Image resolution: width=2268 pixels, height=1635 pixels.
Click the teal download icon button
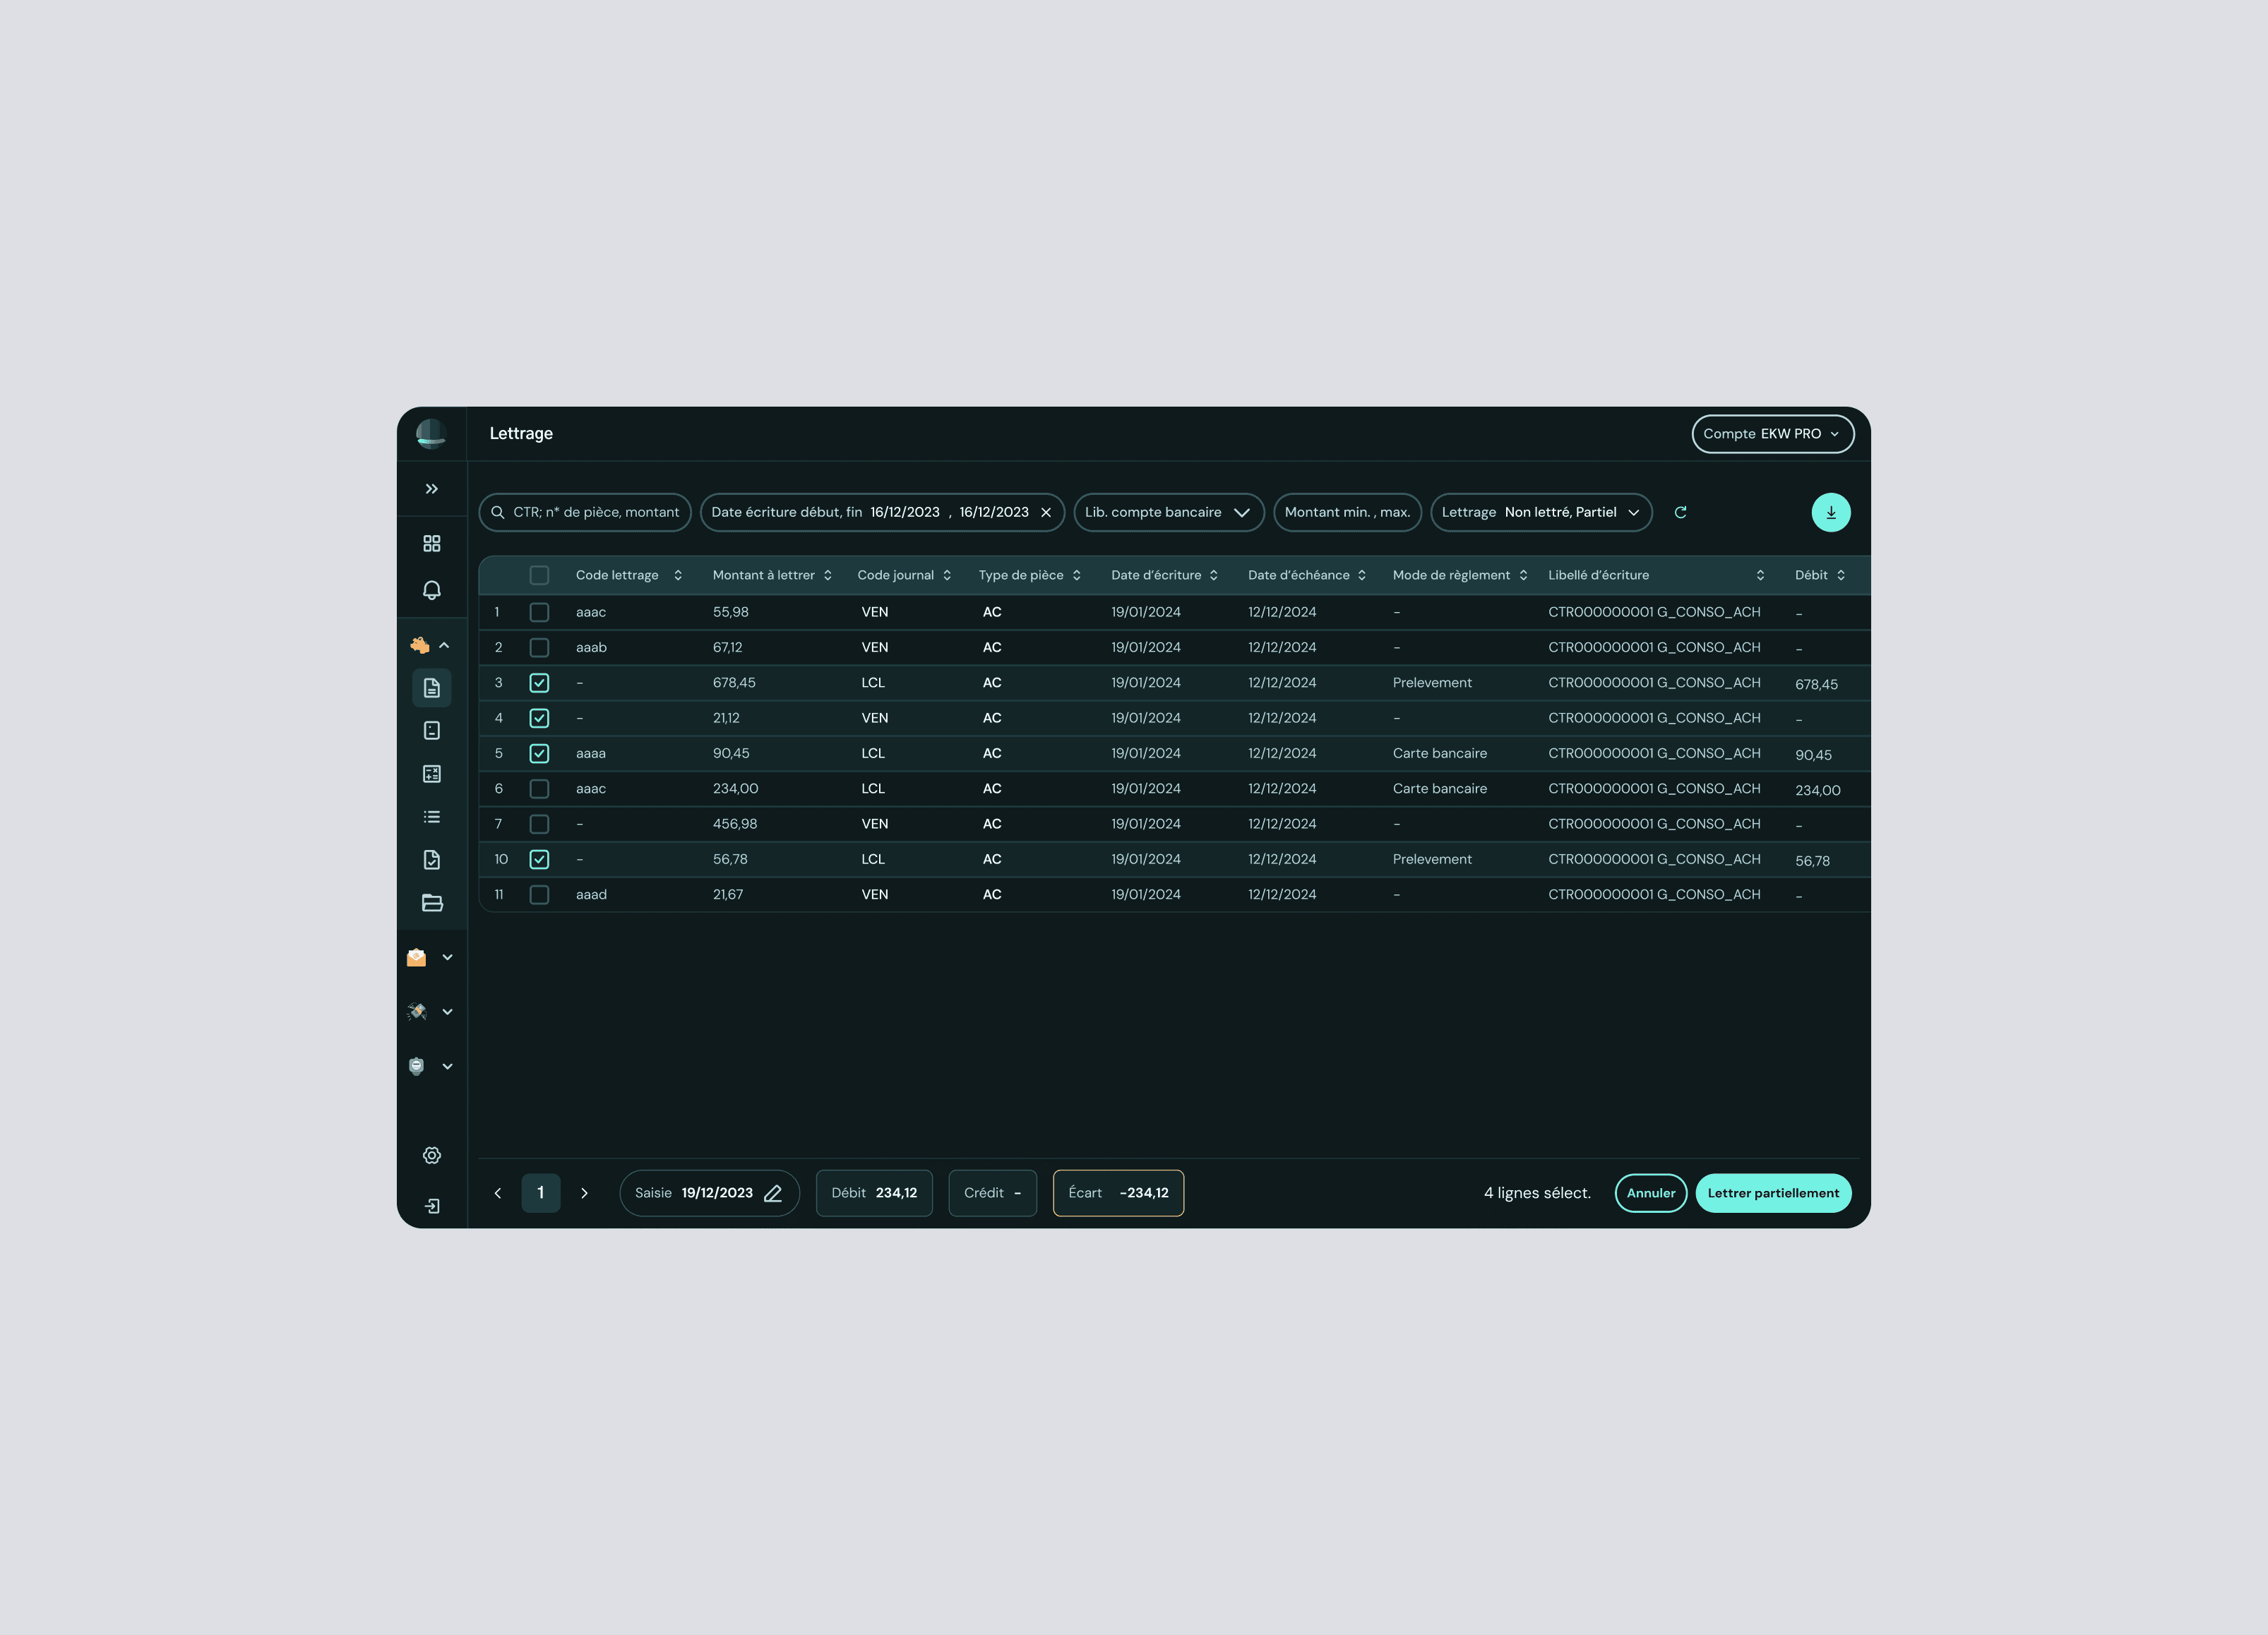[1830, 512]
